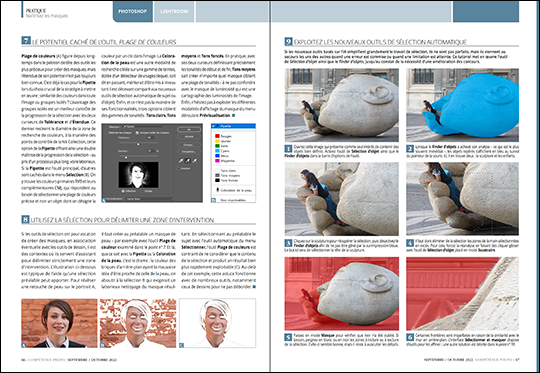Click step 1 sculpture photo
This screenshot has height=373, width=540.
(342, 105)
